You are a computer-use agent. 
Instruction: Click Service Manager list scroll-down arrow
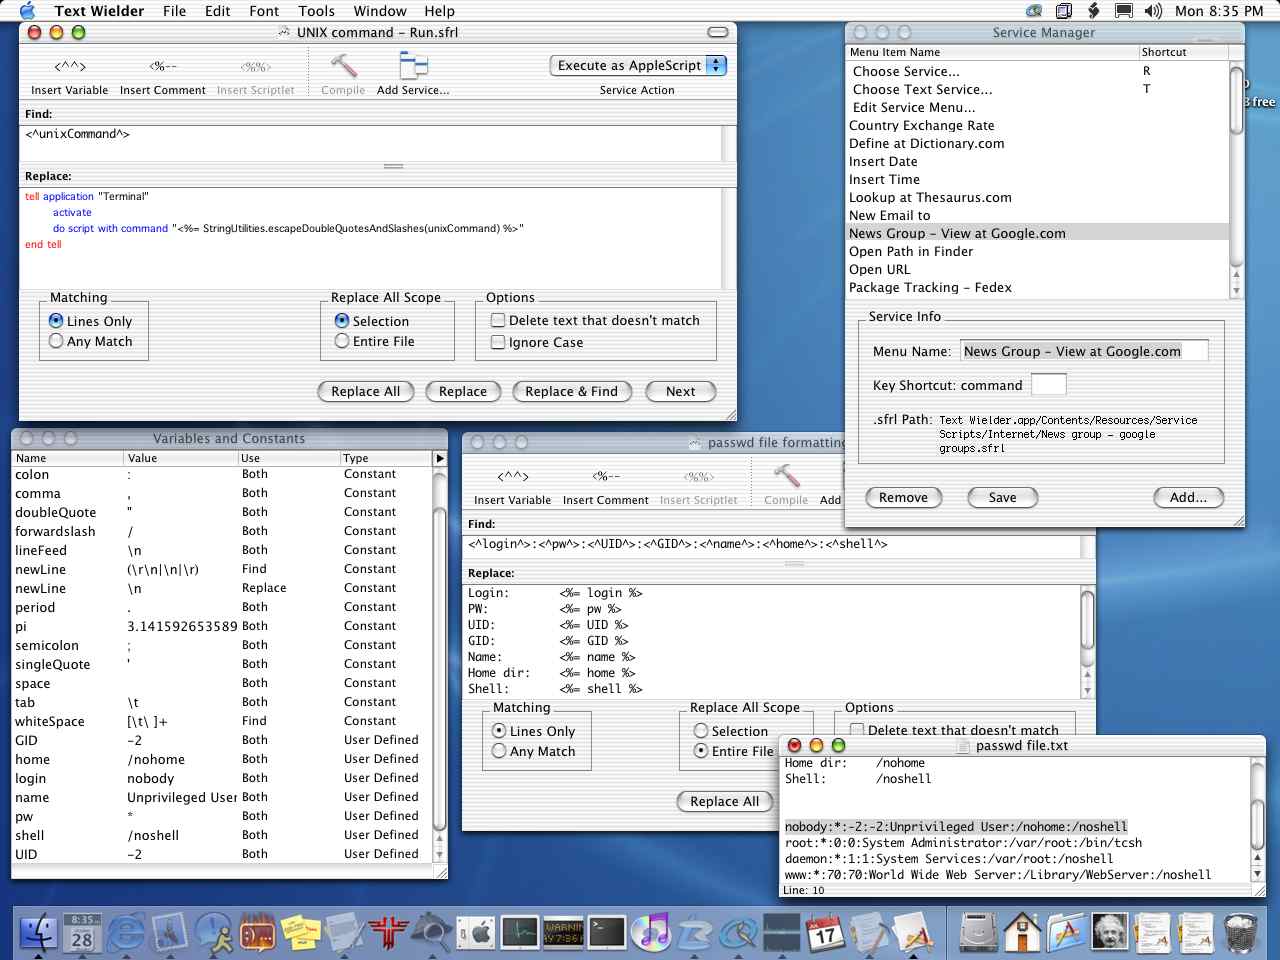(x=1236, y=290)
